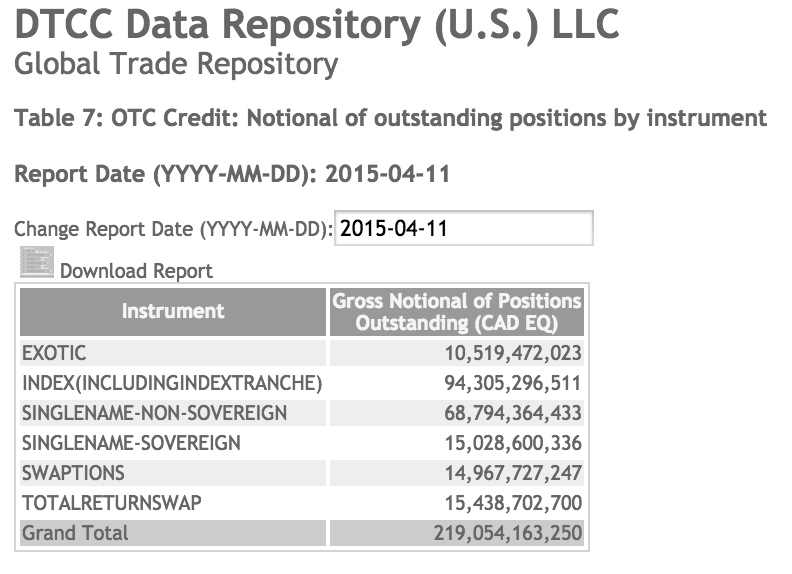The width and height of the screenshot is (792, 574).
Task: Select the Instrument column header
Action: coord(173,312)
